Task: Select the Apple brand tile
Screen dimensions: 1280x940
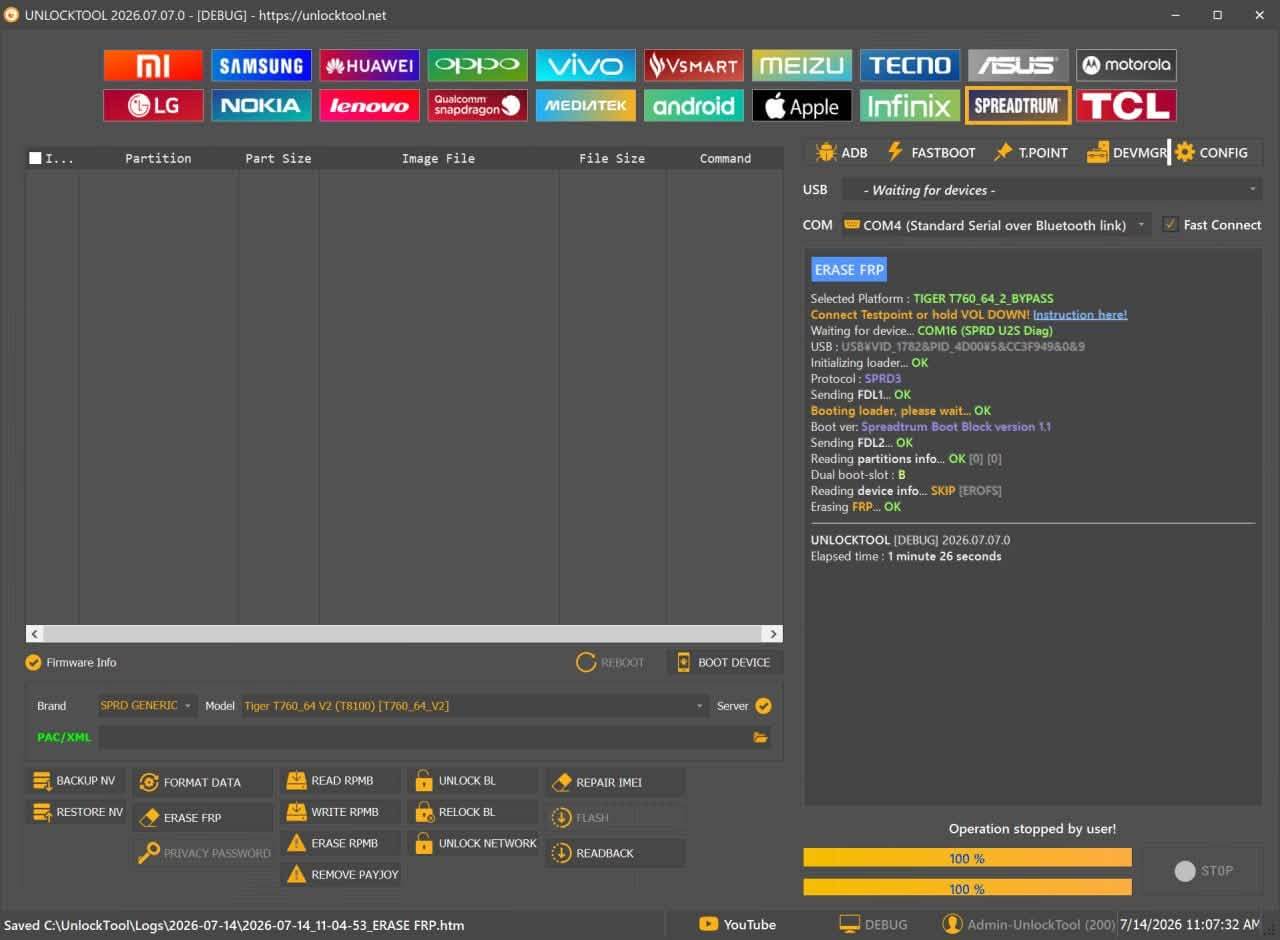Action: [802, 105]
